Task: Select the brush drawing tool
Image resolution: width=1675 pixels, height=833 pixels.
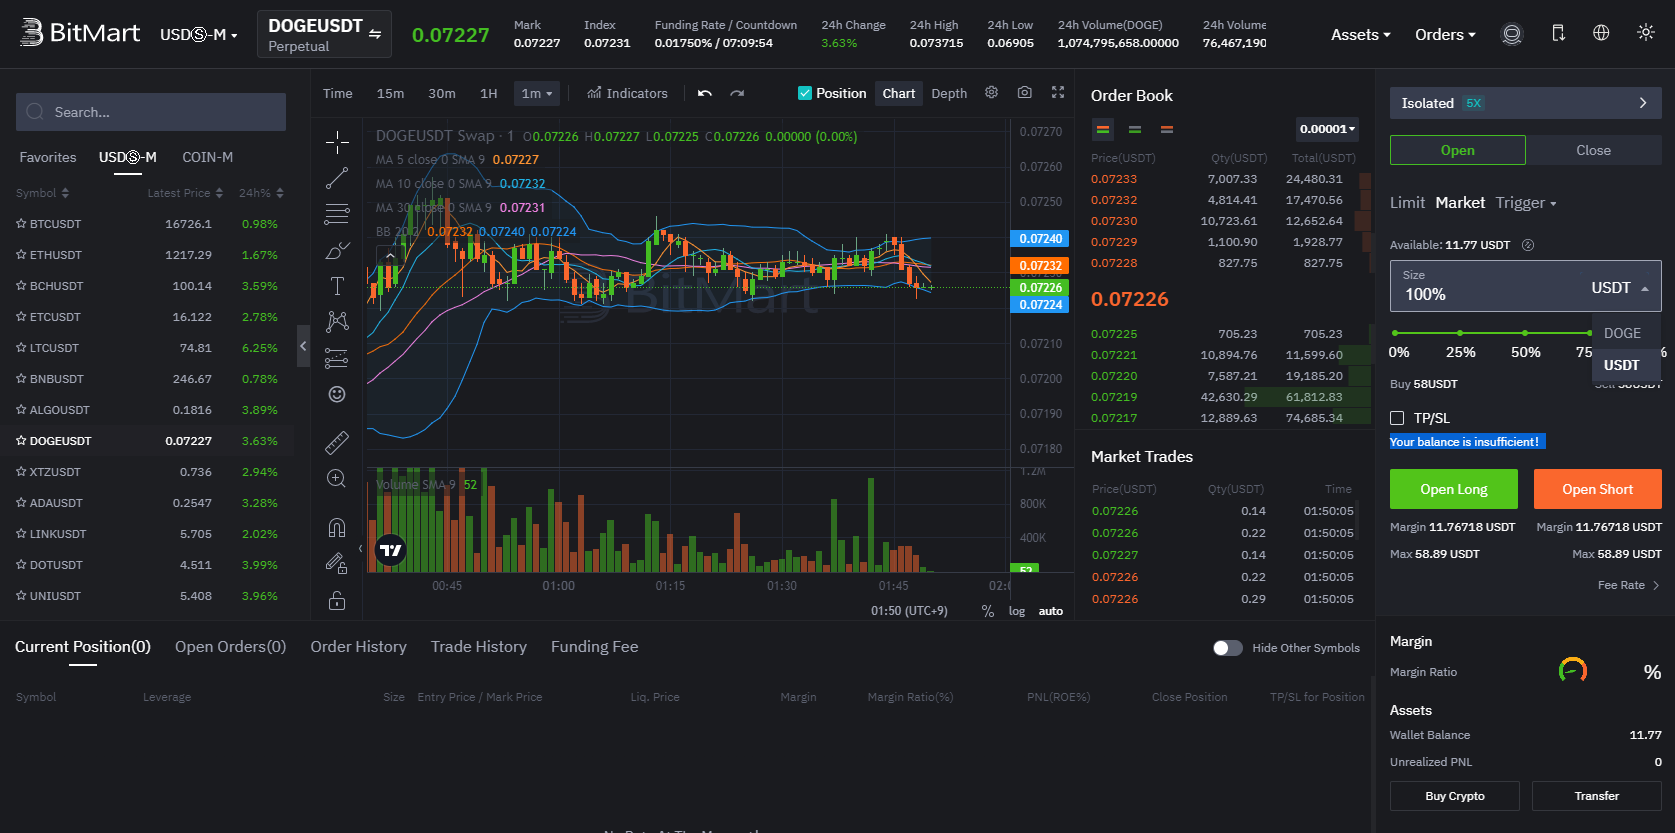Action: [x=337, y=250]
